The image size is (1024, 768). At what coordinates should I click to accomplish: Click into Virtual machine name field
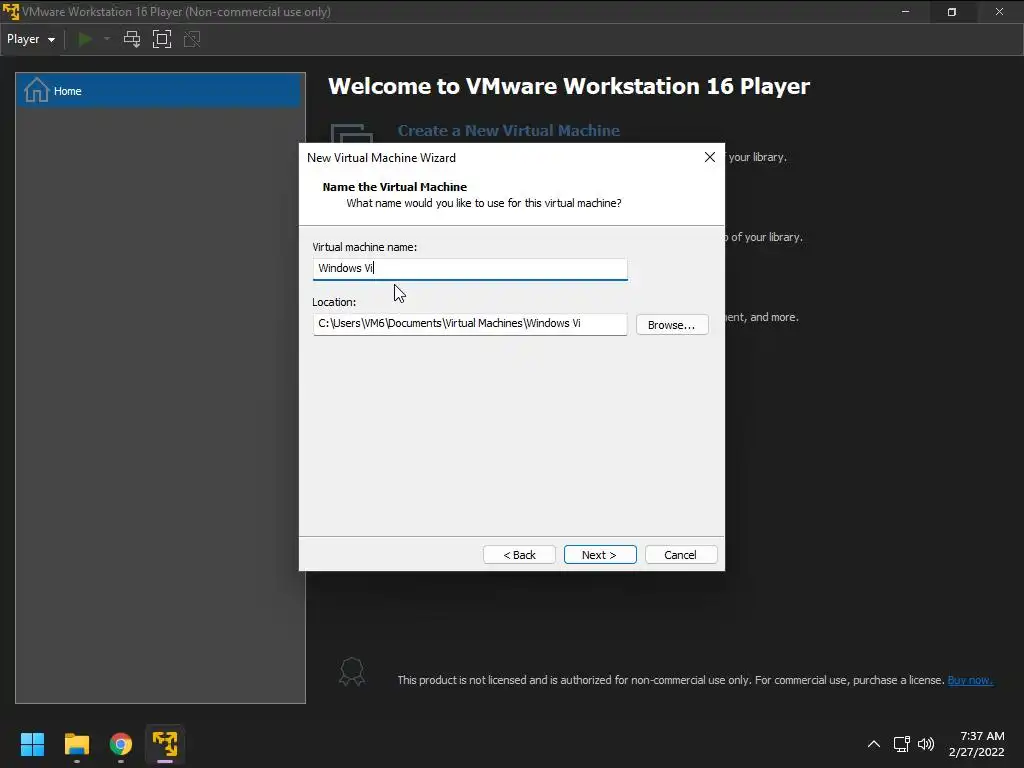tap(470, 268)
